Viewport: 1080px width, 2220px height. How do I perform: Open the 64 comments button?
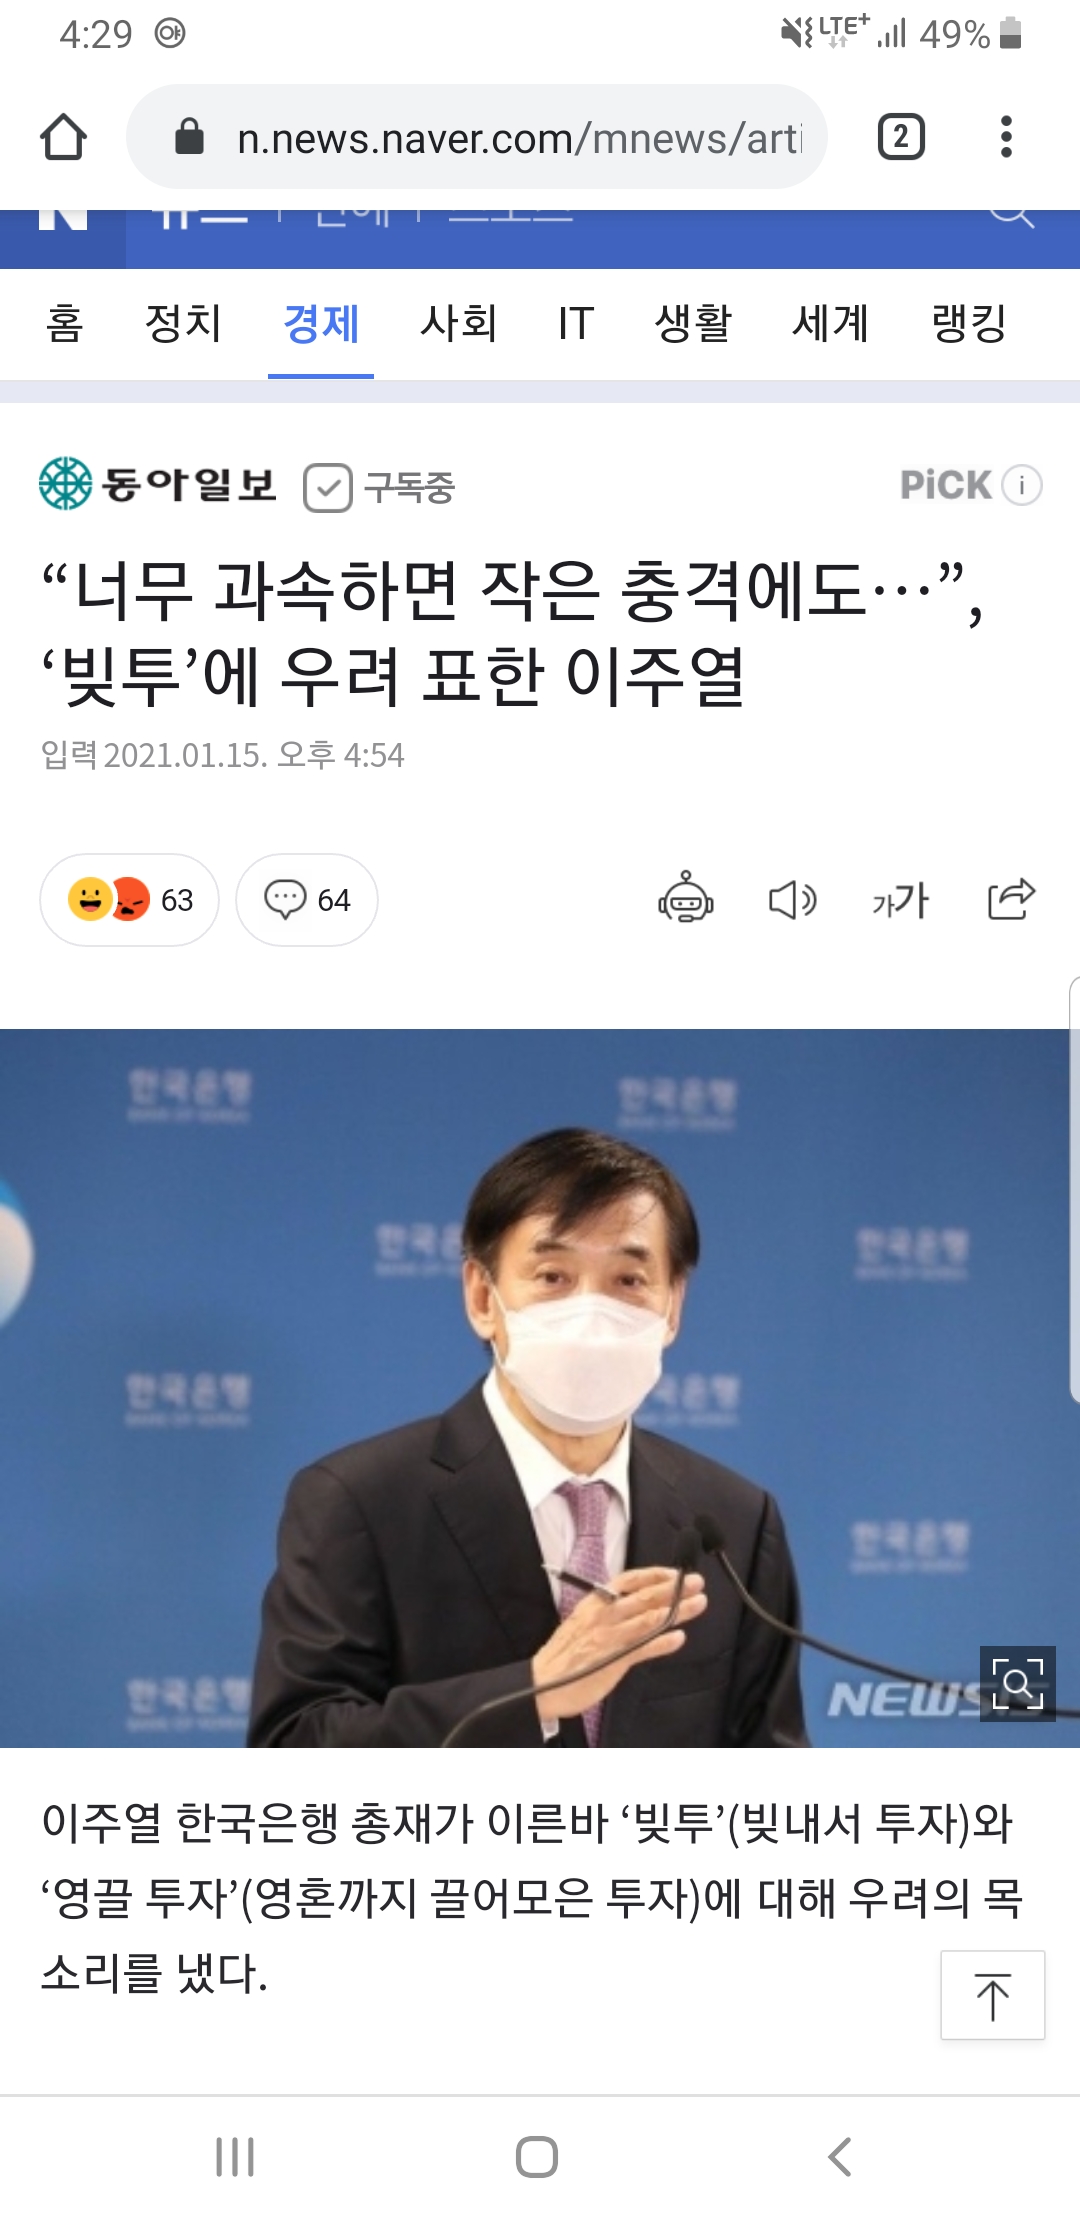pyautogui.click(x=307, y=900)
